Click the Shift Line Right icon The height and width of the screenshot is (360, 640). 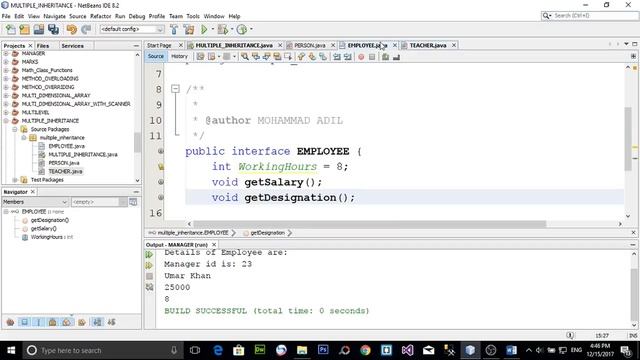pyautogui.click(x=348, y=57)
